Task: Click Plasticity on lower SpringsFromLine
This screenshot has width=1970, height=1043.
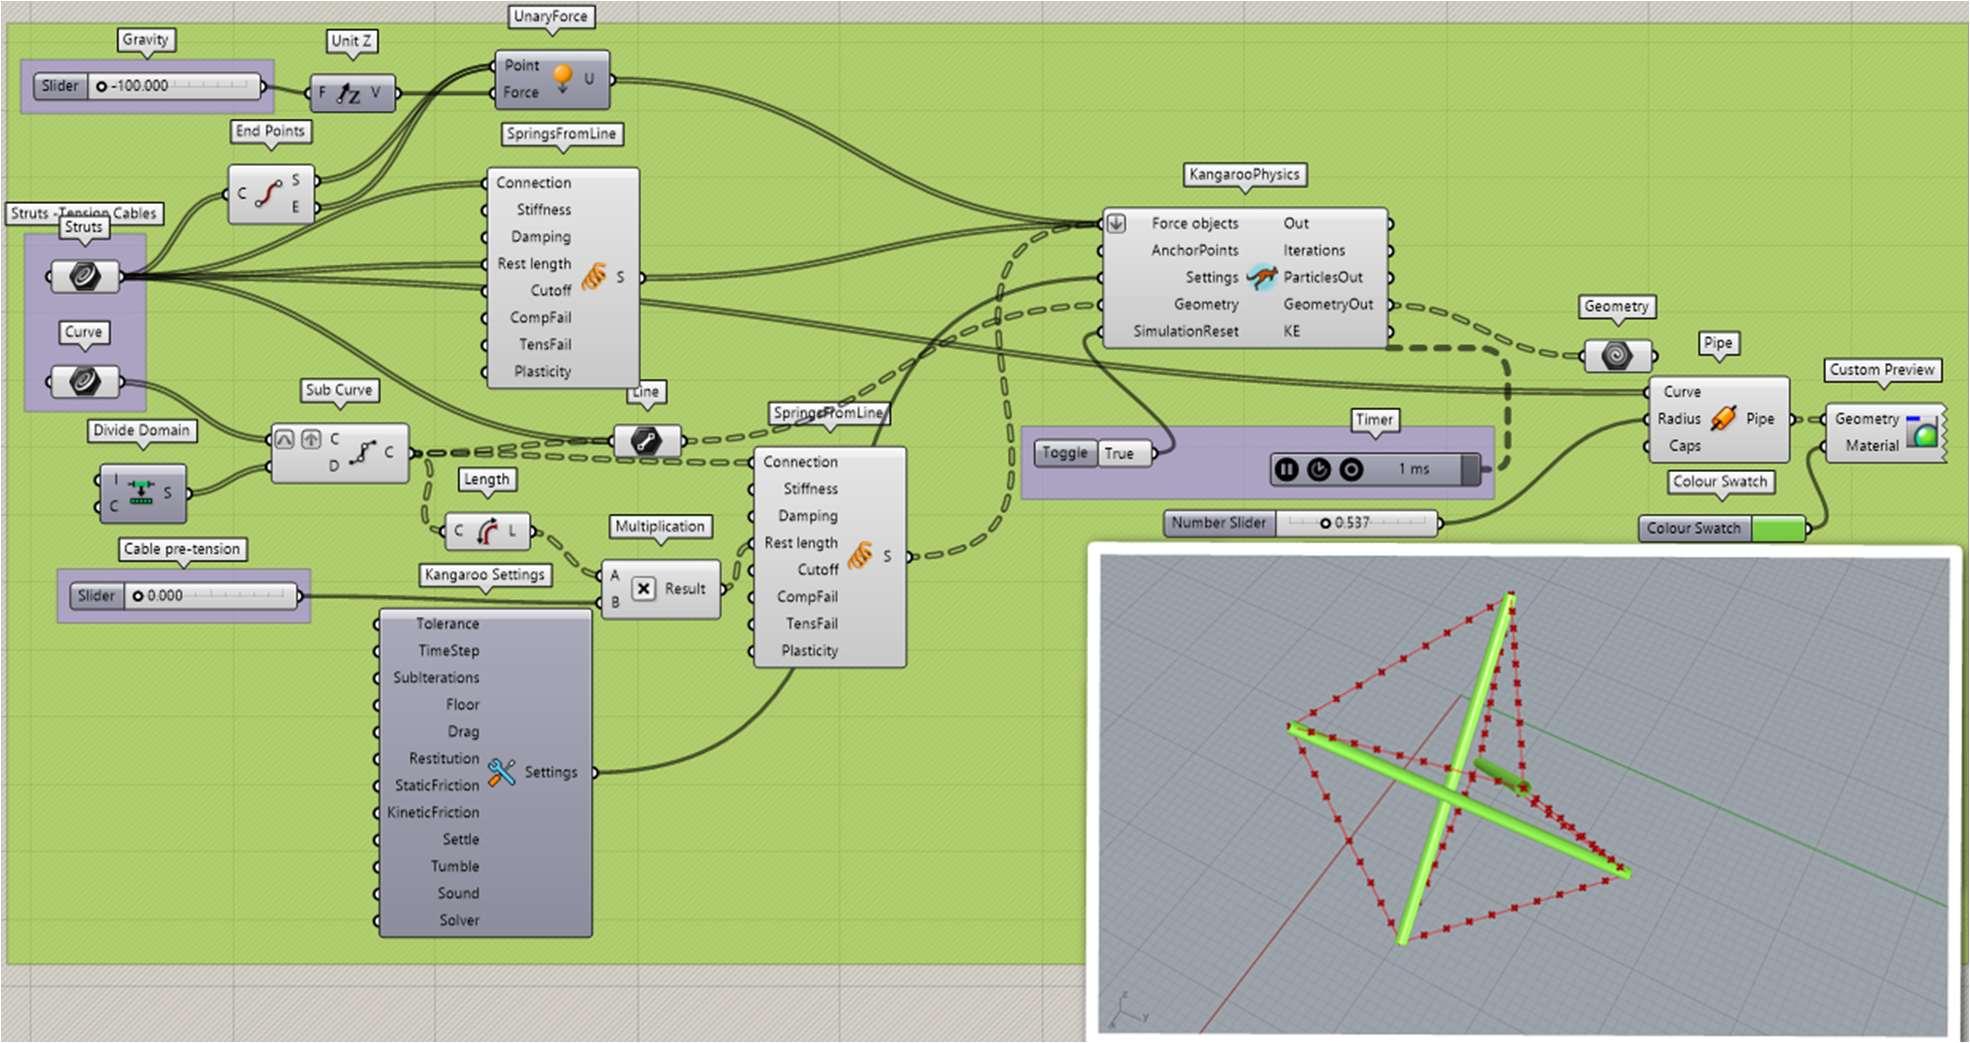Action: (809, 651)
